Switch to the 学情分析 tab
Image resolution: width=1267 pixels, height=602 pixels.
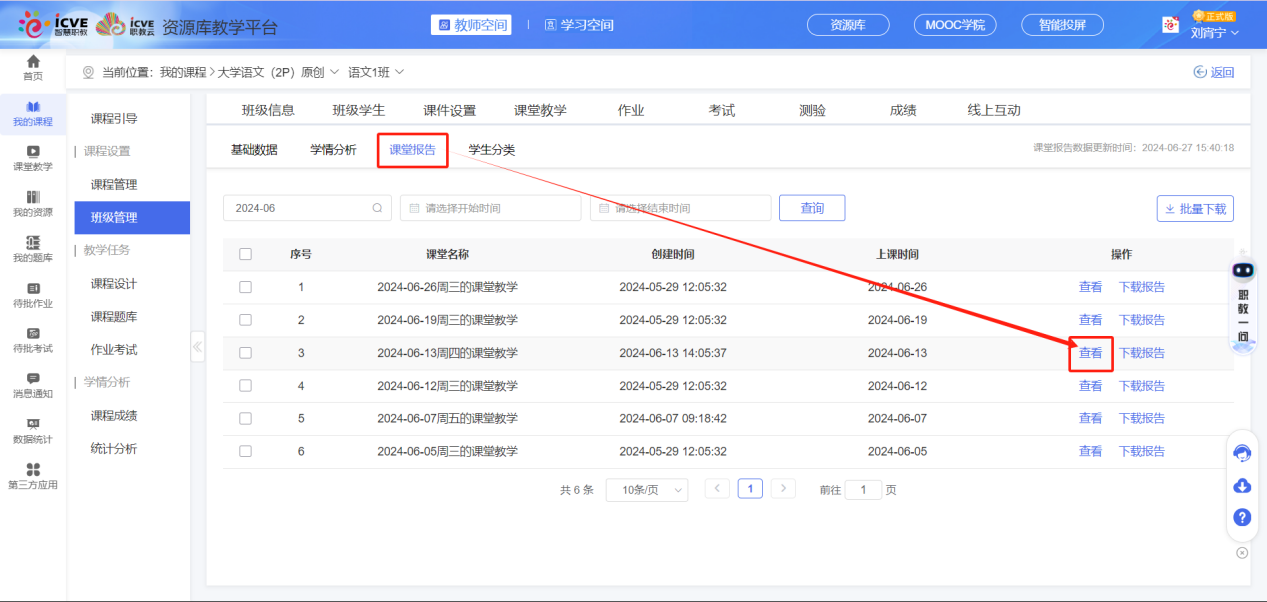333,150
